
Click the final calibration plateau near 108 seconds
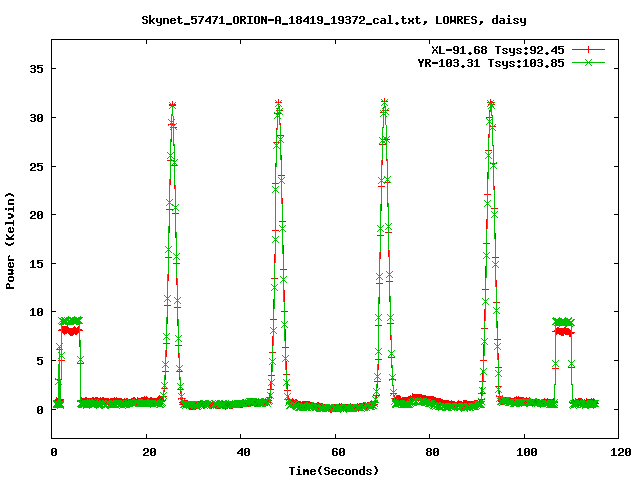pyautogui.click(x=563, y=327)
